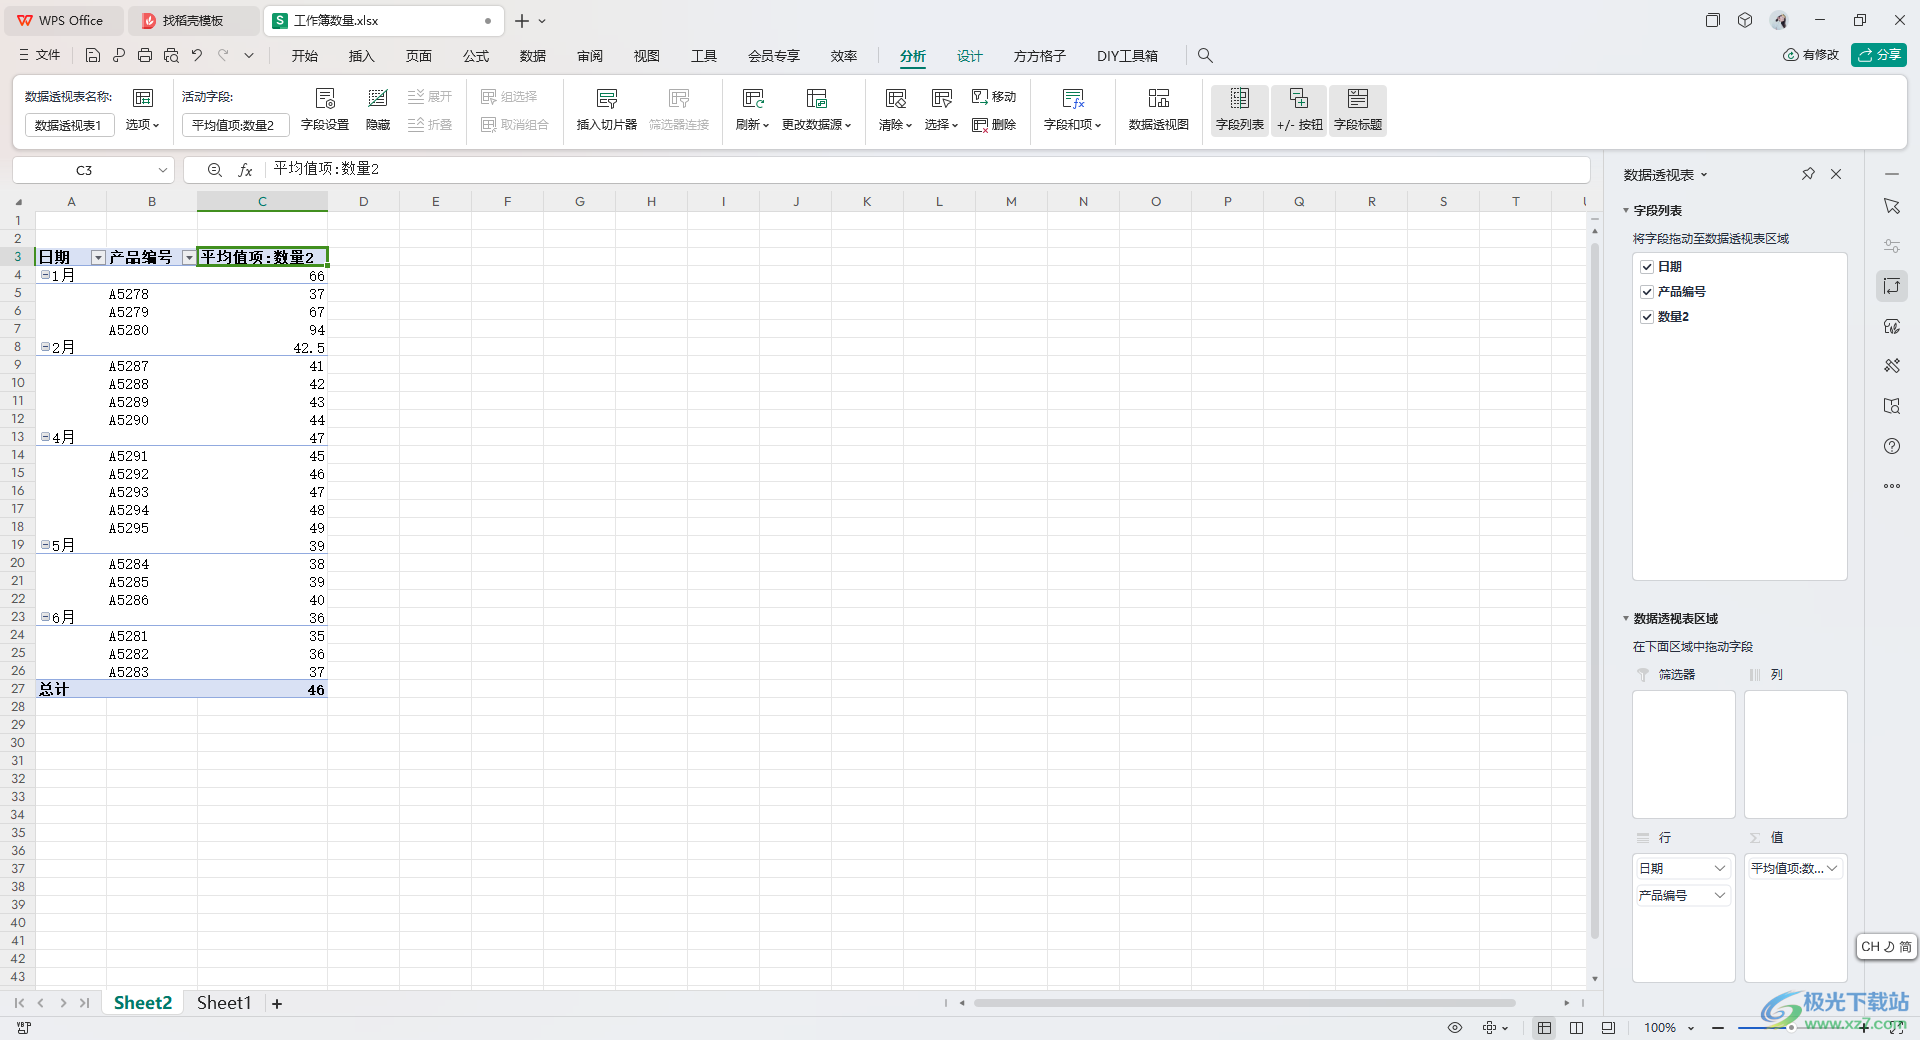Collapse the 2月 group in pivot table

click(x=45, y=347)
